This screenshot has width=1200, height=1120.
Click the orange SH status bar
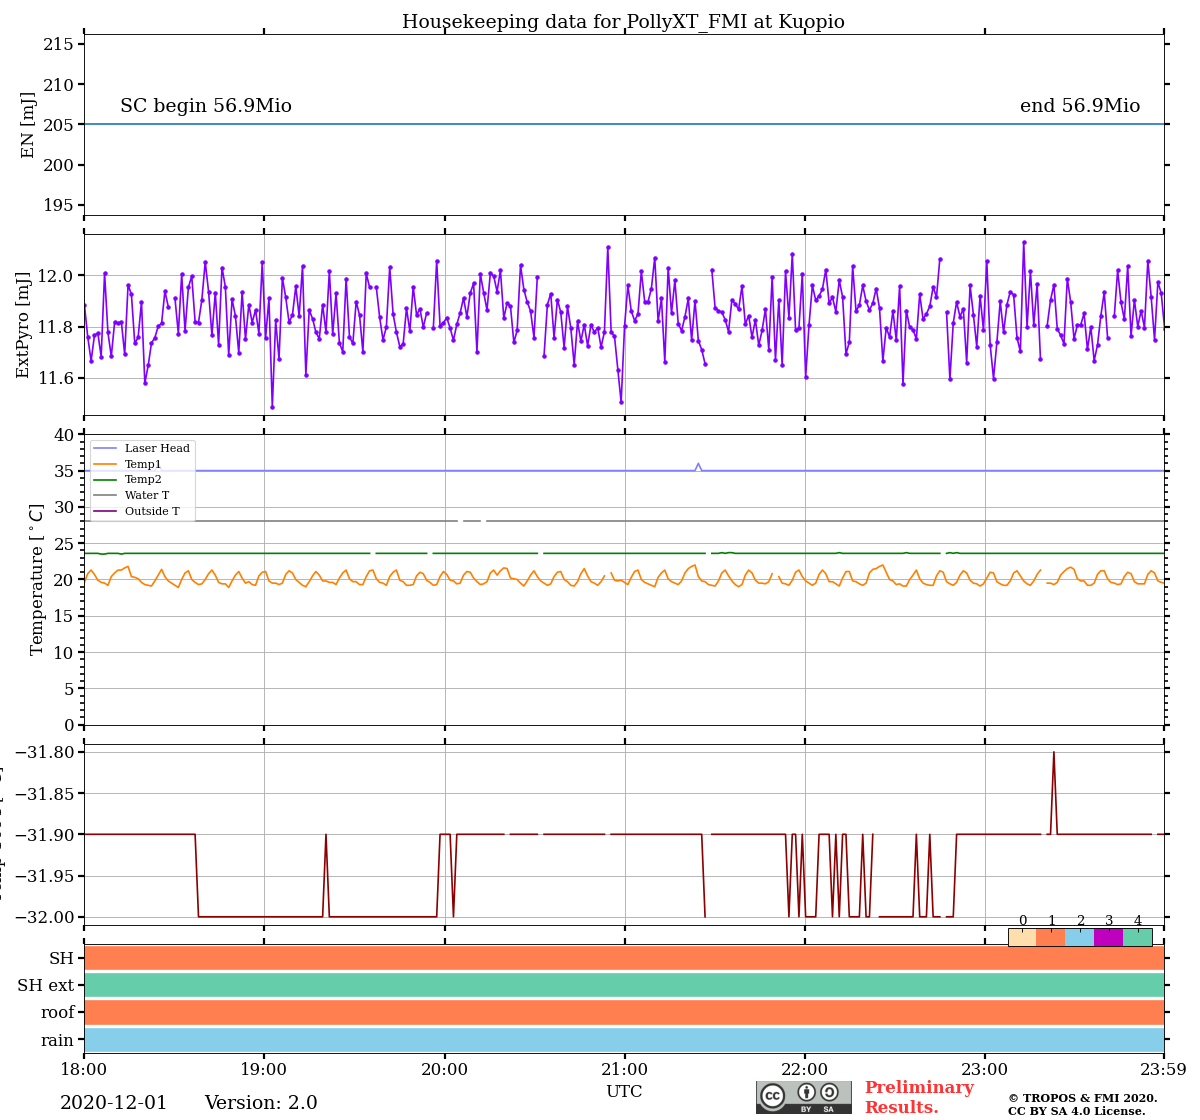pos(624,958)
